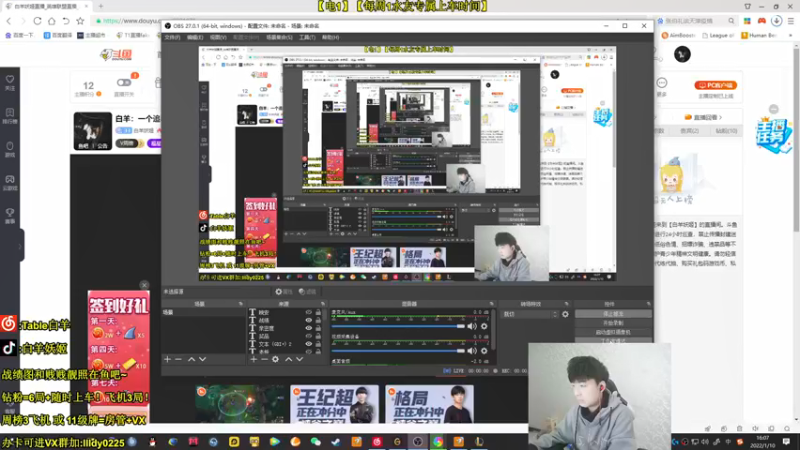800x450 pixels.
Task: Open OBS 编辑(E) menu
Action: [195, 37]
